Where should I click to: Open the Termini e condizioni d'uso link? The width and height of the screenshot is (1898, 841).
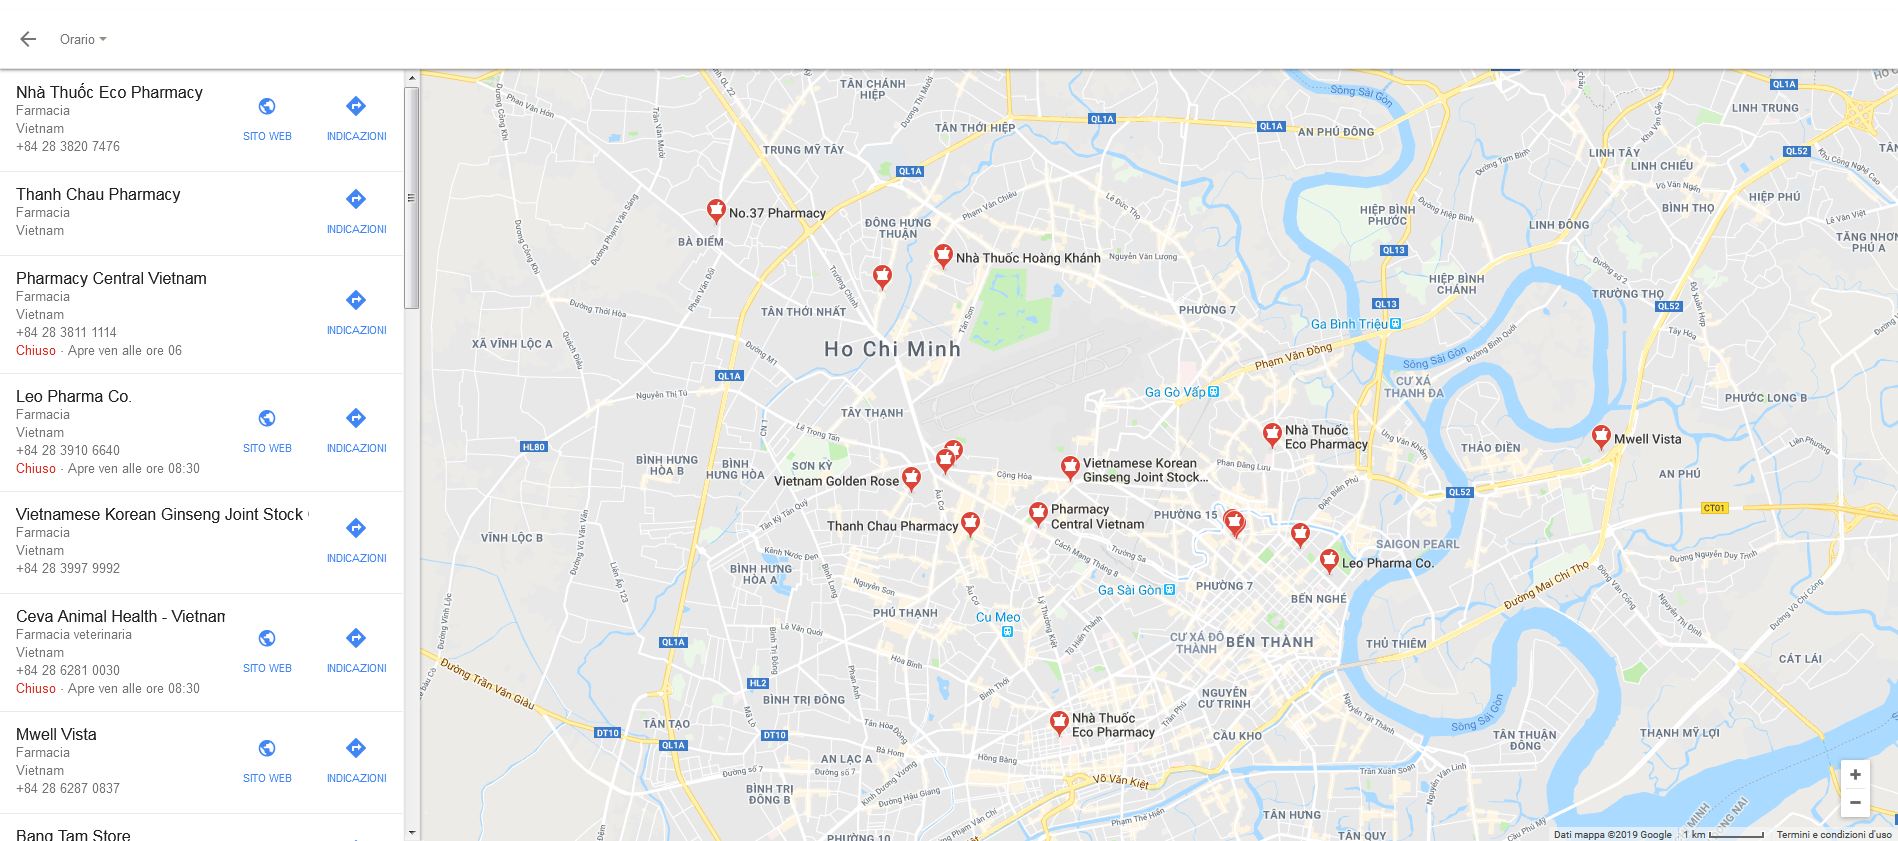point(1834,834)
